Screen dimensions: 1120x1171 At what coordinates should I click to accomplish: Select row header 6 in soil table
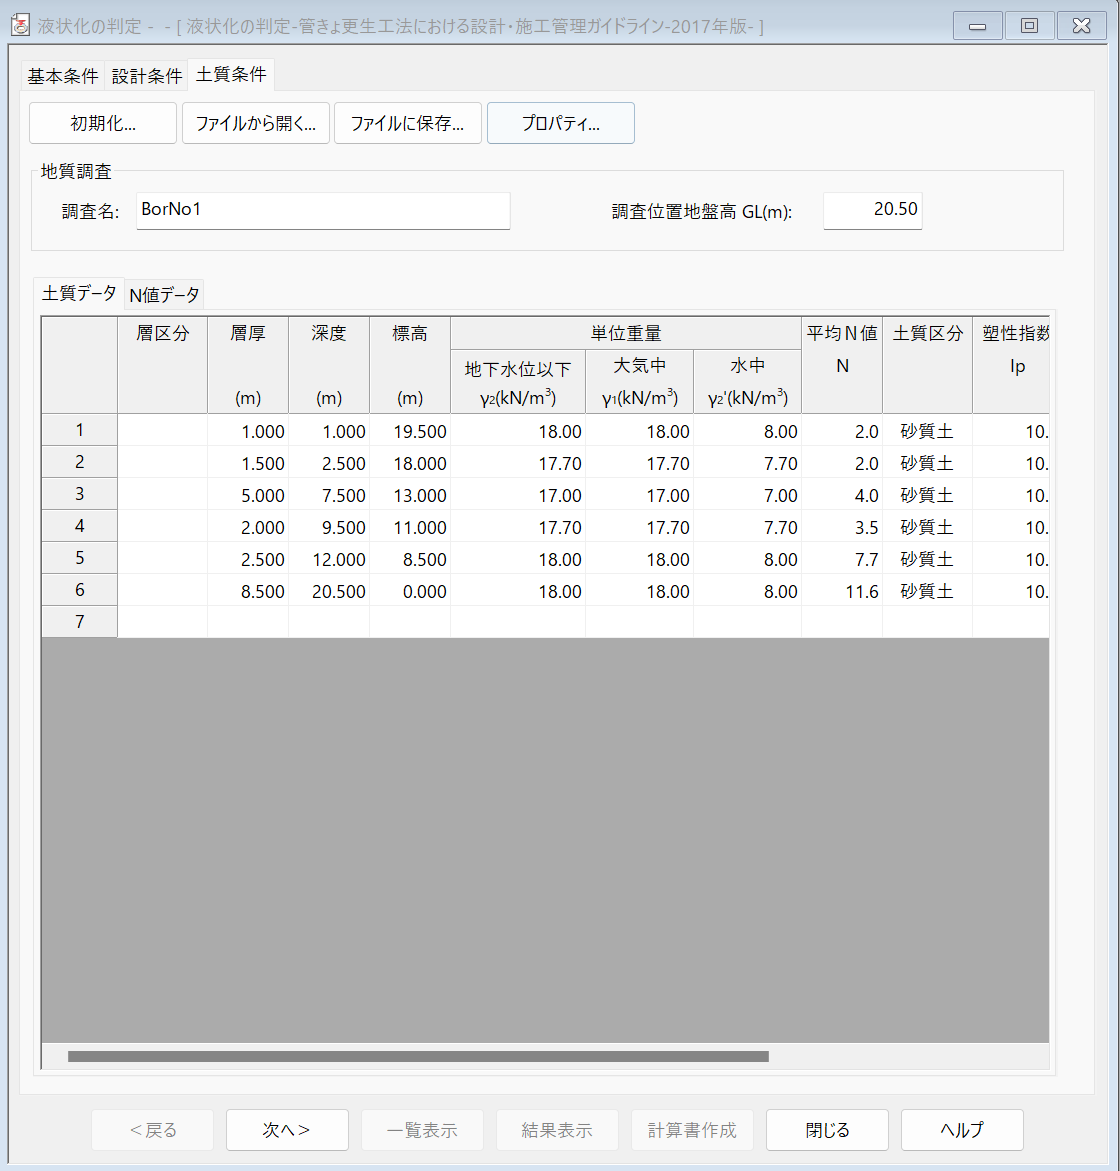79,590
